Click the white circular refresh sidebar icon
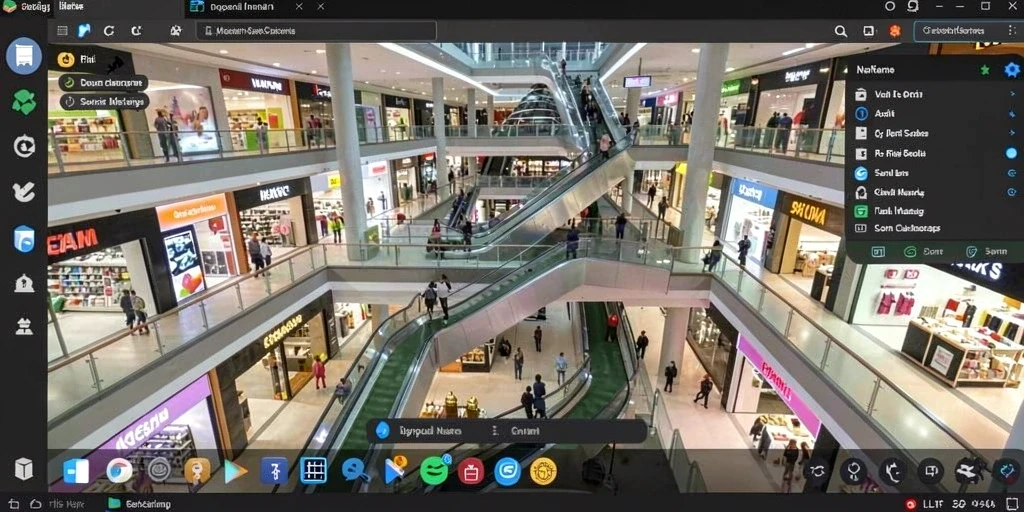The height and width of the screenshot is (512, 1024). pos(24,146)
